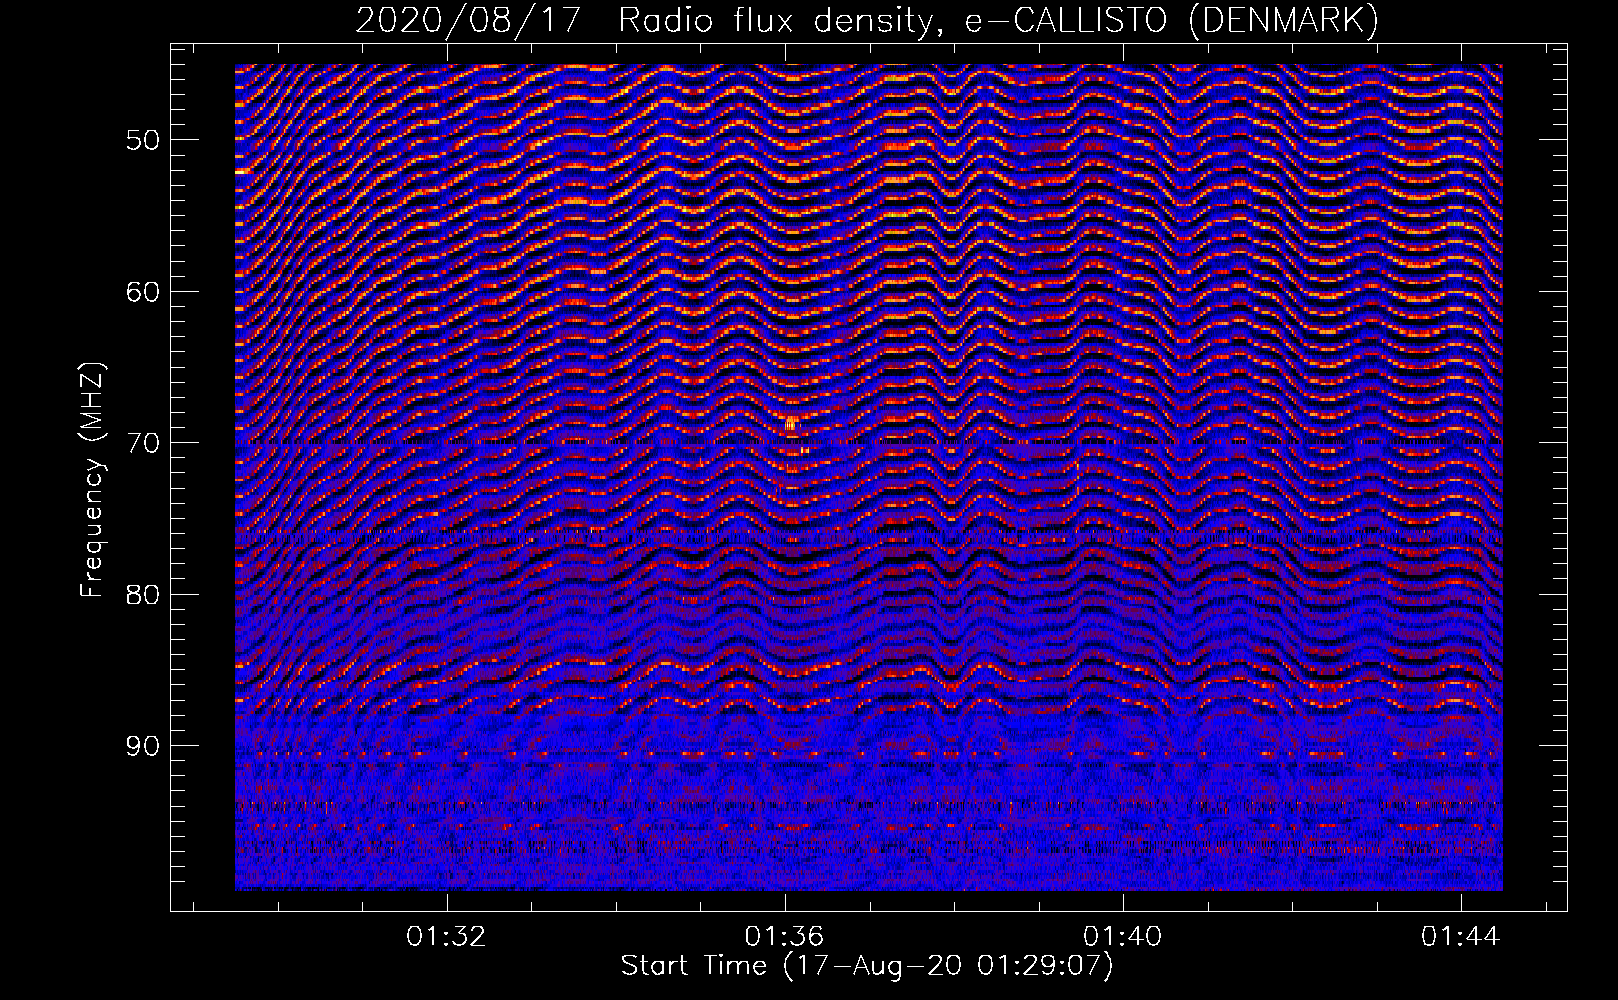Click the 70 frequency tick label
Image resolution: width=1618 pixels, height=1000 pixels.
(x=143, y=442)
